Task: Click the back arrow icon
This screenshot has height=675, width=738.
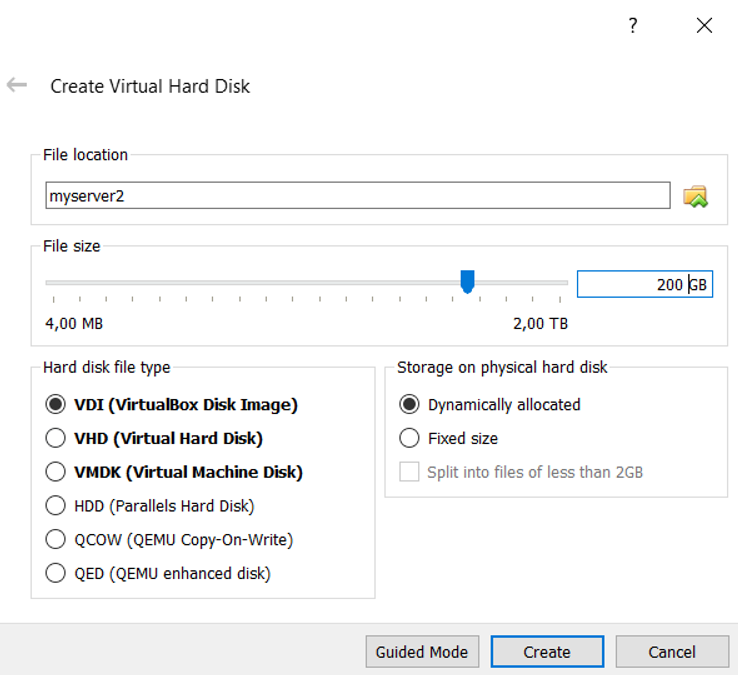Action: (17, 85)
